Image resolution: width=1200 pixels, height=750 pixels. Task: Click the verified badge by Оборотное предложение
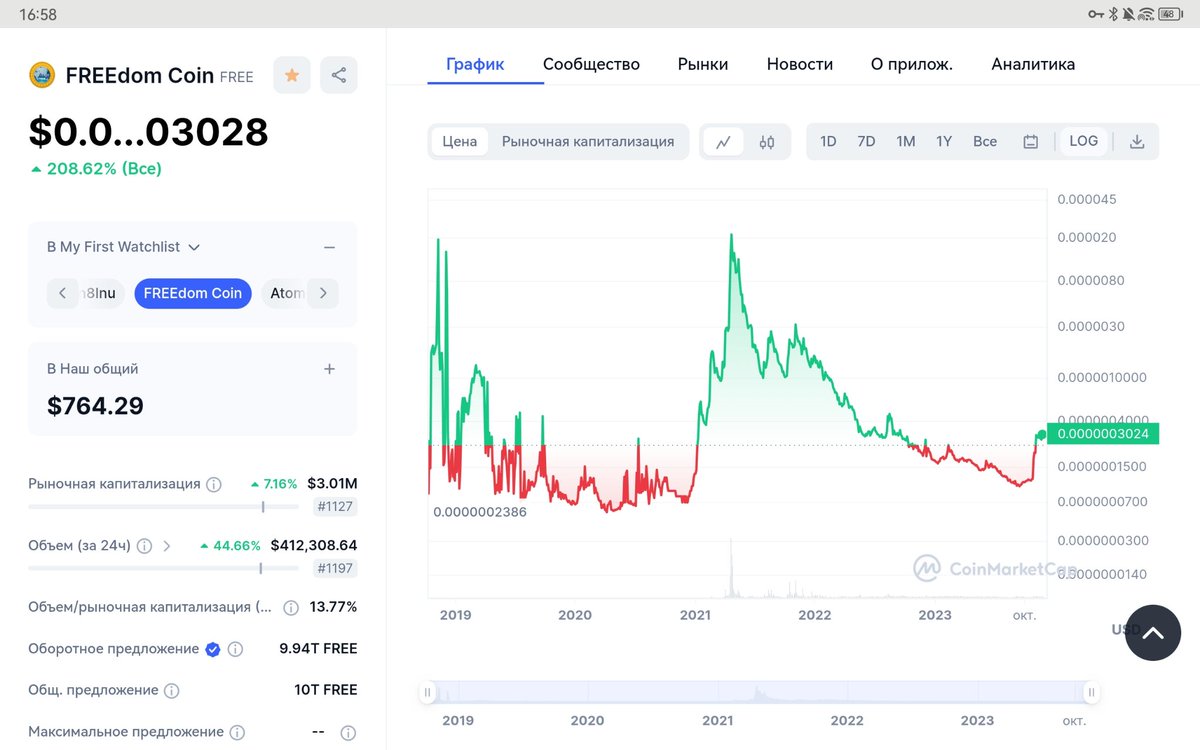[x=213, y=649]
